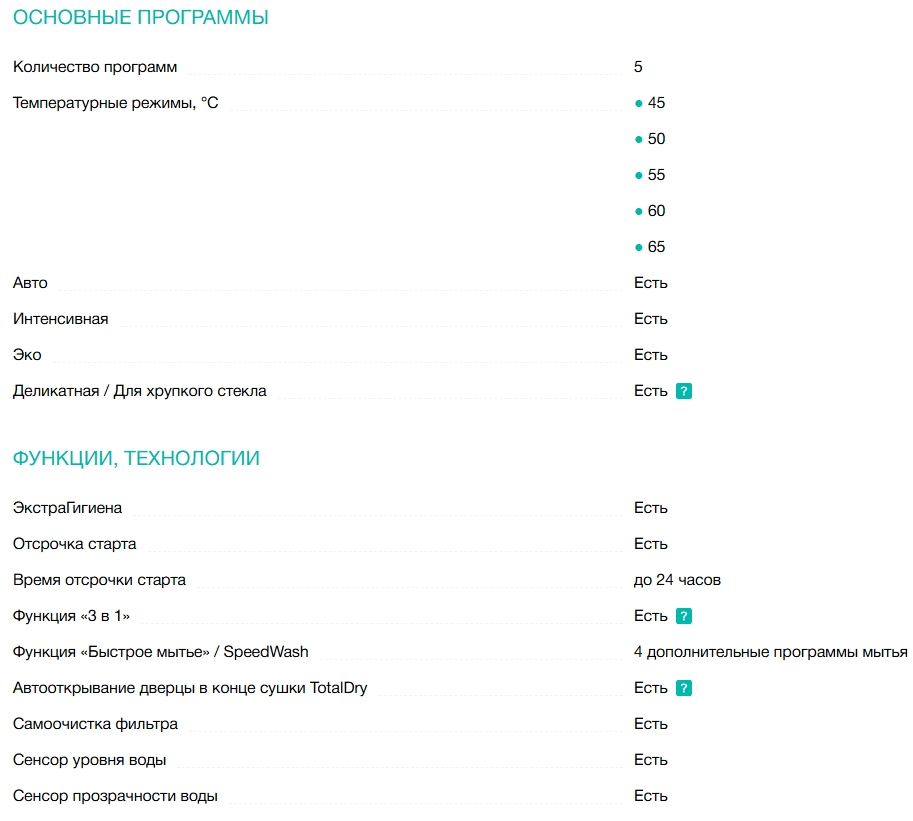Click the Отсрочка старта label

tap(74, 544)
